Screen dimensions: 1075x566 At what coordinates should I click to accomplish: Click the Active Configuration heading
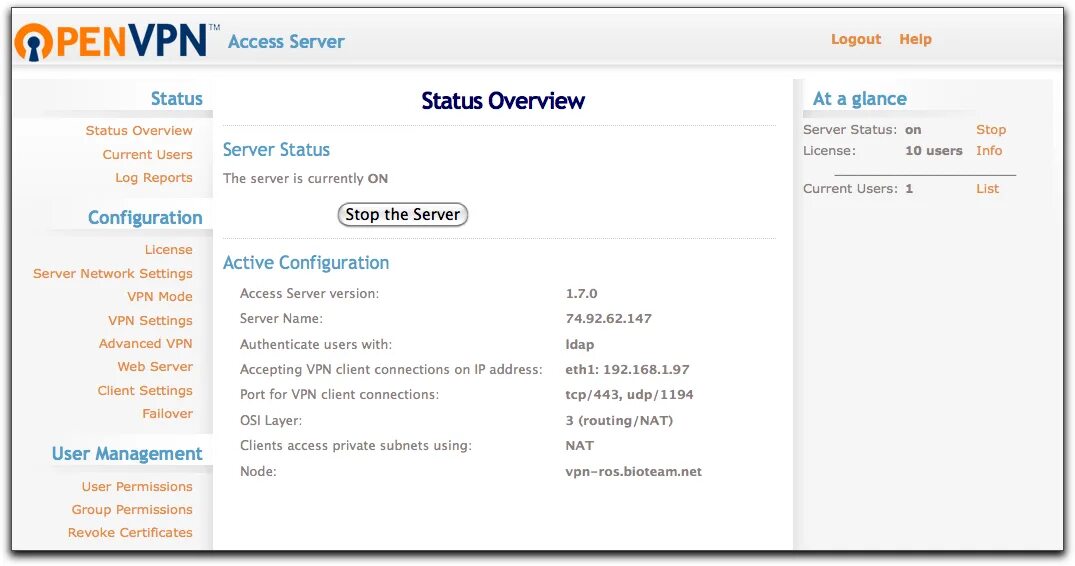[x=306, y=262]
